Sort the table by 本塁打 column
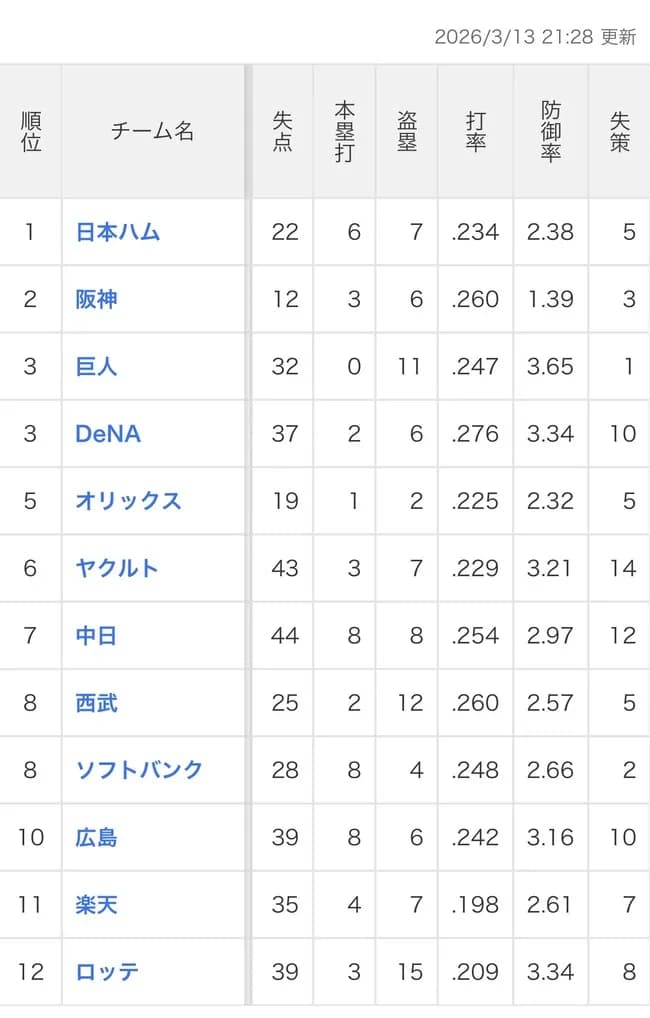The height and width of the screenshot is (1018, 650). [344, 131]
